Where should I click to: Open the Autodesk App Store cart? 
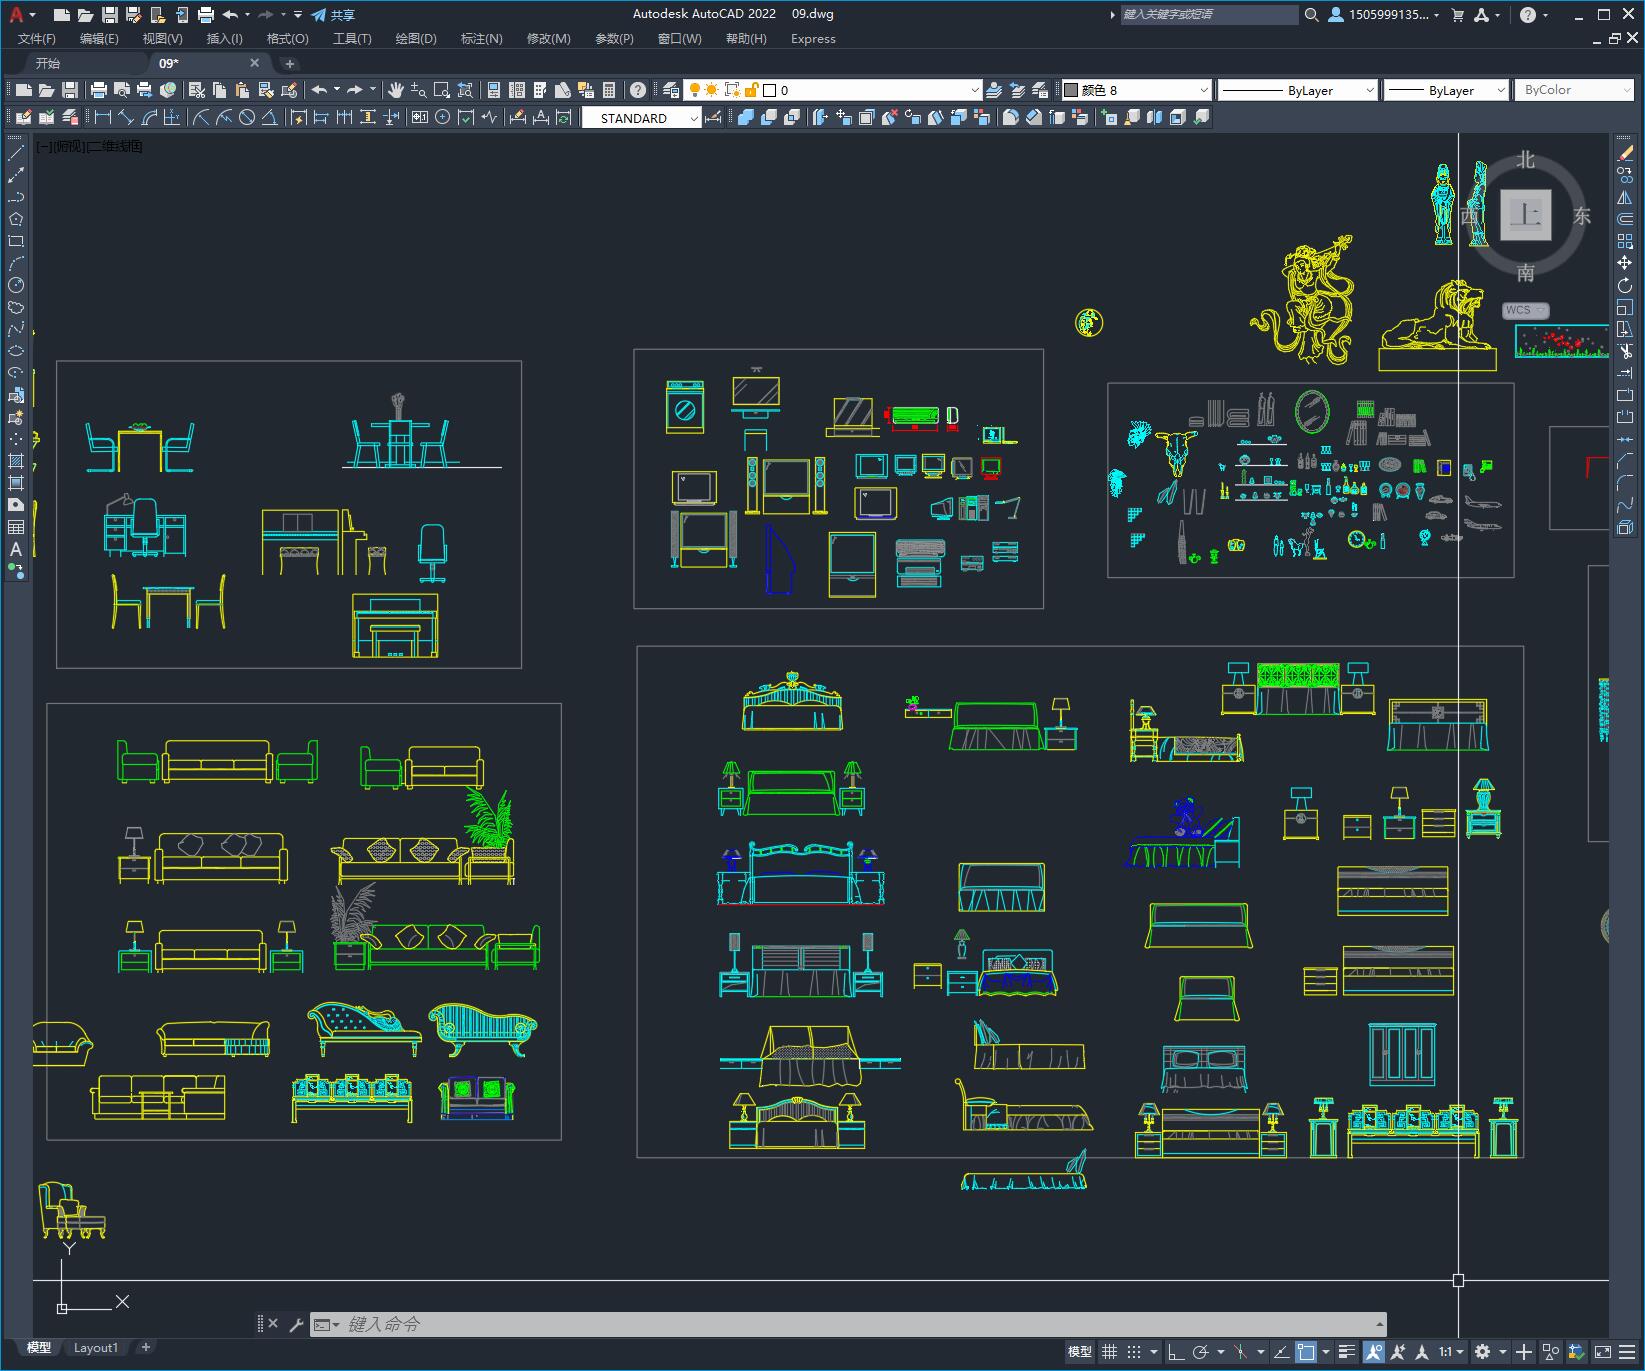pyautogui.click(x=1457, y=15)
